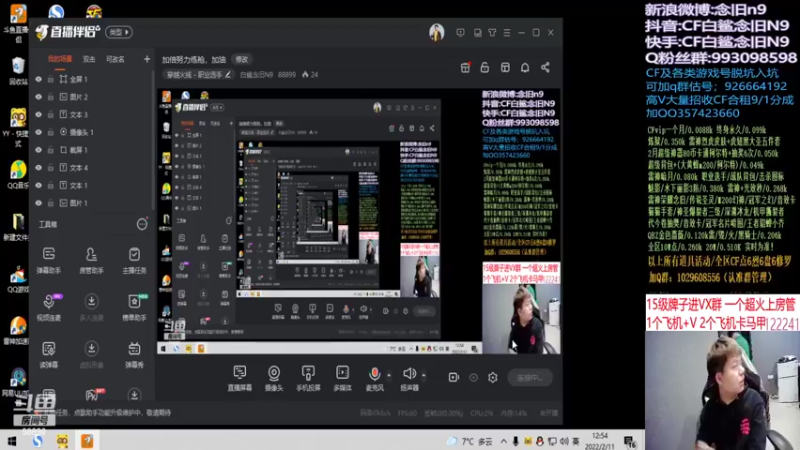The height and width of the screenshot is (450, 800).
Task: Expand the 扬声器 volume arrow
Action: pos(424,373)
